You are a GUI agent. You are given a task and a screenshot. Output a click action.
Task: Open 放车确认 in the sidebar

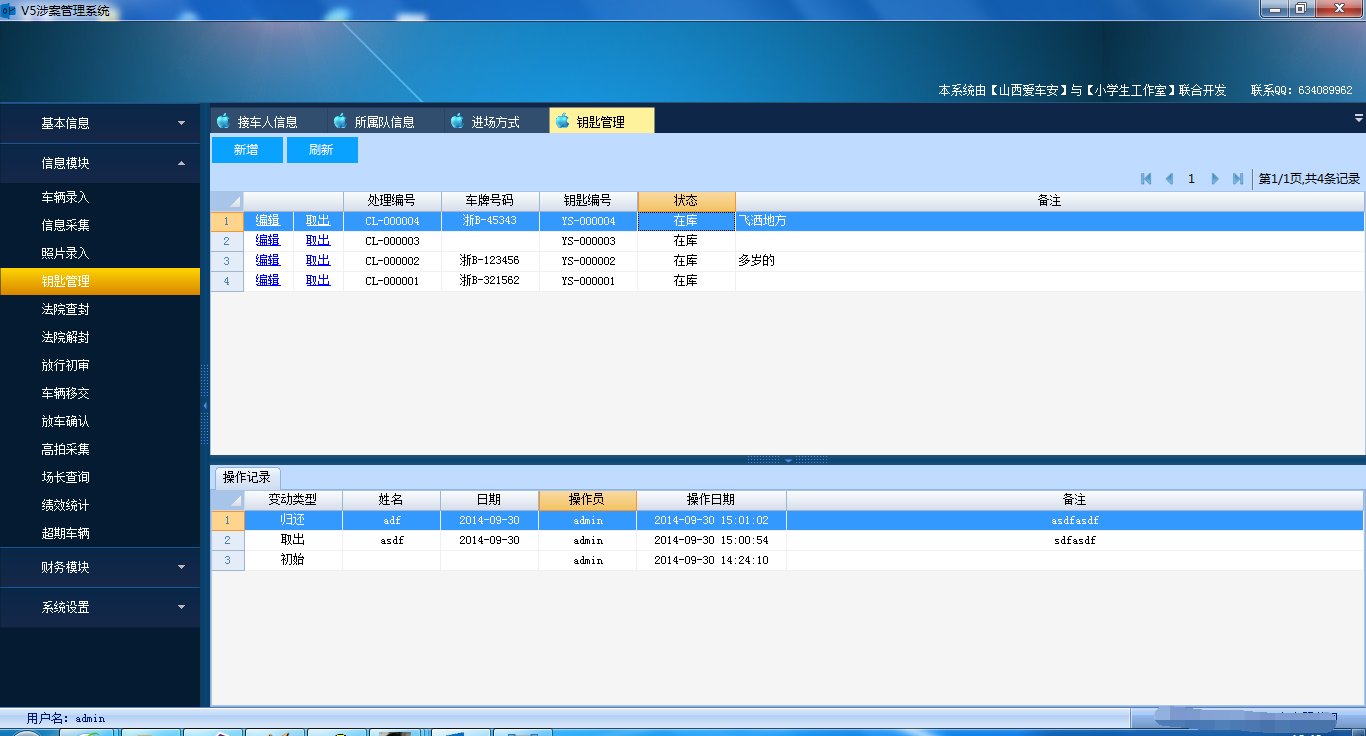pyautogui.click(x=100, y=421)
